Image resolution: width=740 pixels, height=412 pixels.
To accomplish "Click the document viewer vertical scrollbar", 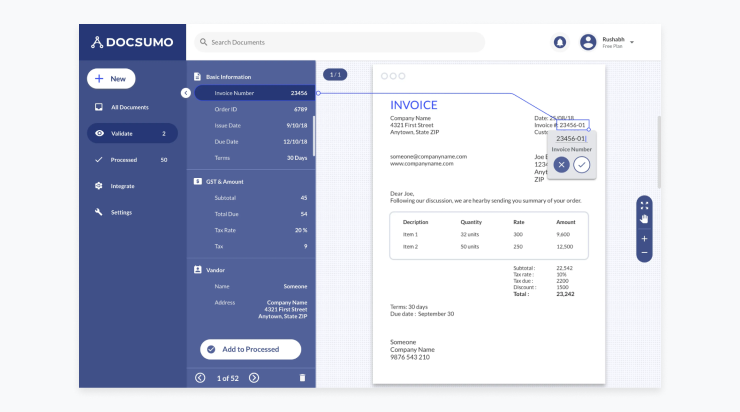I will [x=659, y=152].
